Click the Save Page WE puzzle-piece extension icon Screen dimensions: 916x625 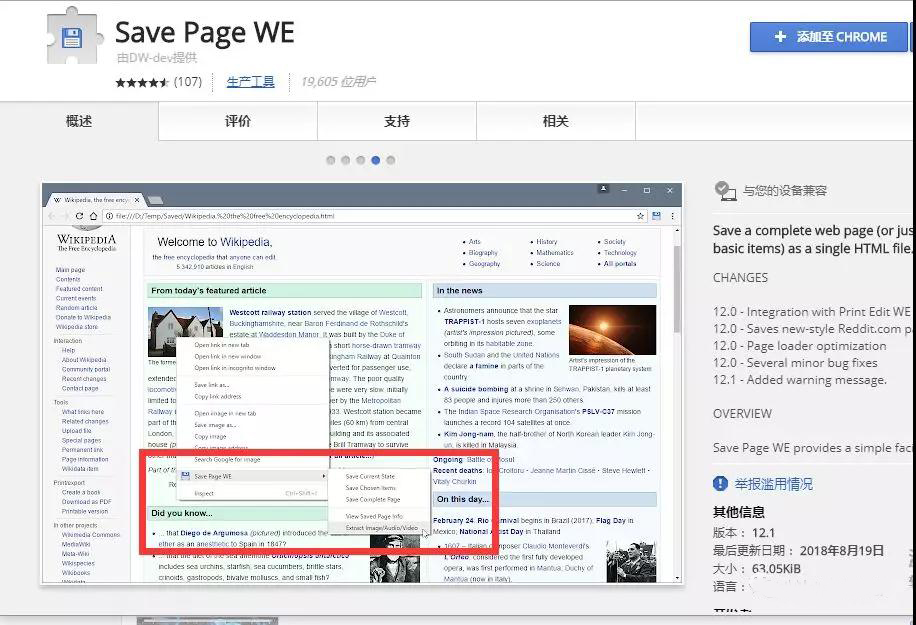click(75, 36)
